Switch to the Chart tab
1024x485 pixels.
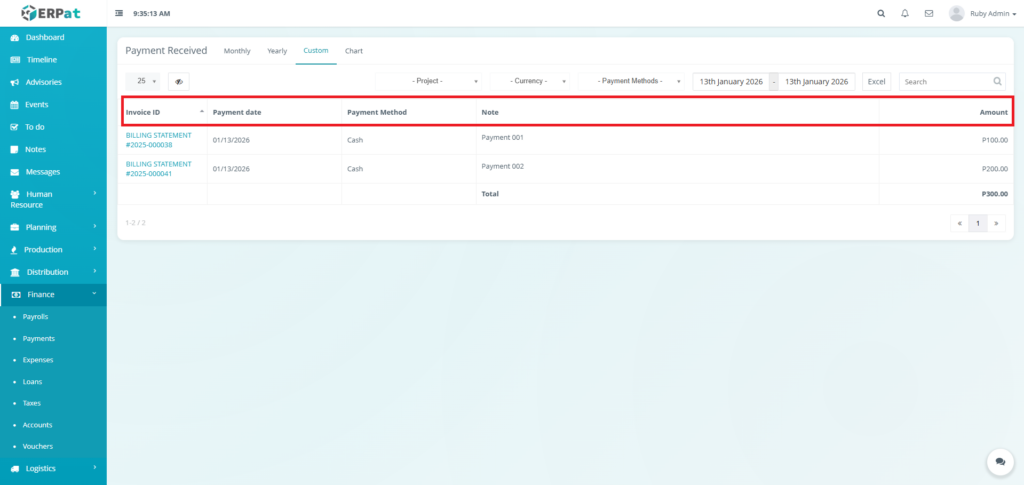pyautogui.click(x=354, y=51)
